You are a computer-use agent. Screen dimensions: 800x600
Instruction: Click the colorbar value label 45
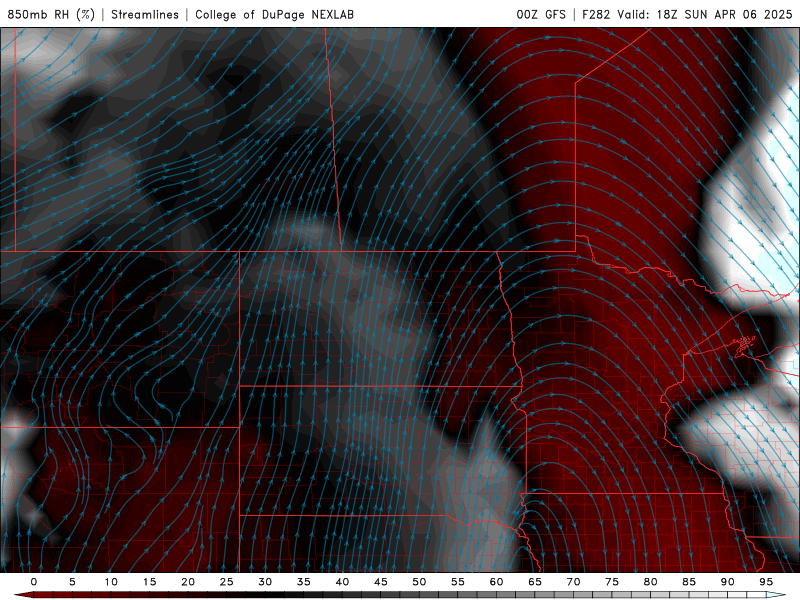(x=381, y=582)
